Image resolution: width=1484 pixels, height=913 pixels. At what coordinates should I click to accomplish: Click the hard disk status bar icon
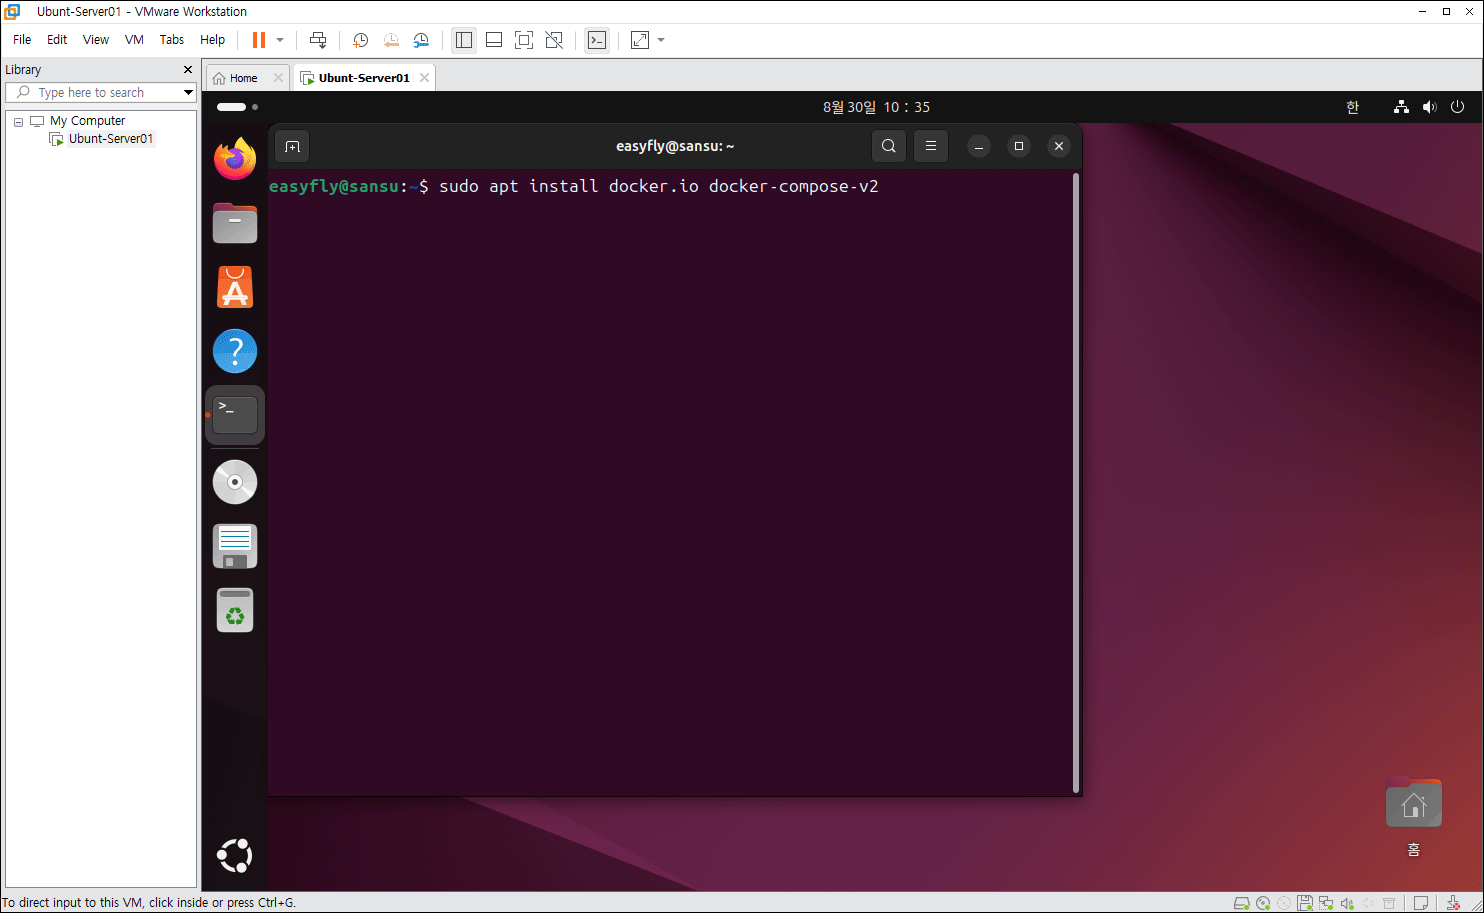pyautogui.click(x=1242, y=903)
